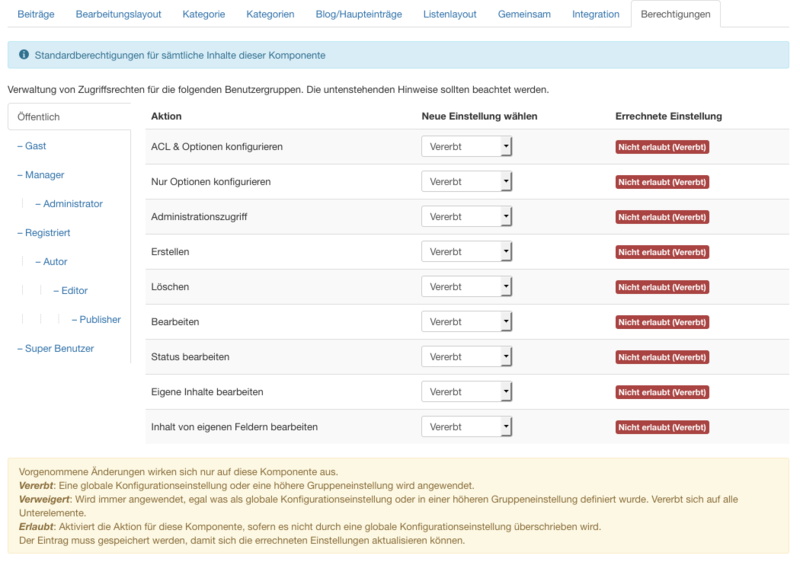Image resolution: width=800 pixels, height=562 pixels.
Task: Click Nicht erlaubt badge for Inhalt von eigenen Feldern
Action: point(662,427)
